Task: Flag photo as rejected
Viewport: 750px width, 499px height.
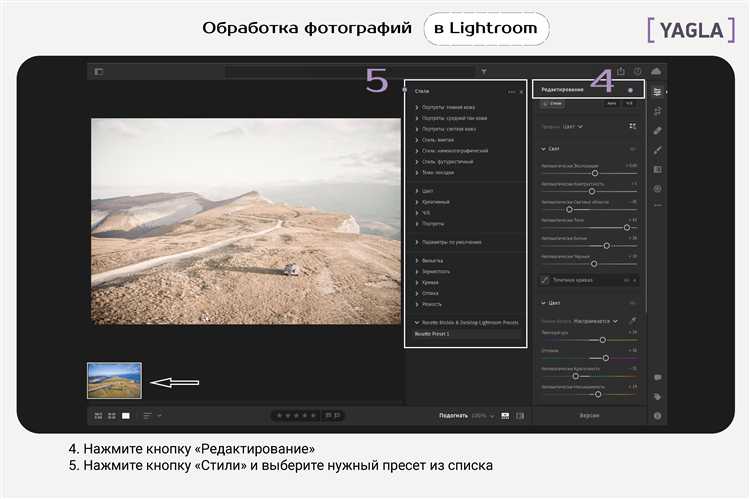Action: coord(337,415)
